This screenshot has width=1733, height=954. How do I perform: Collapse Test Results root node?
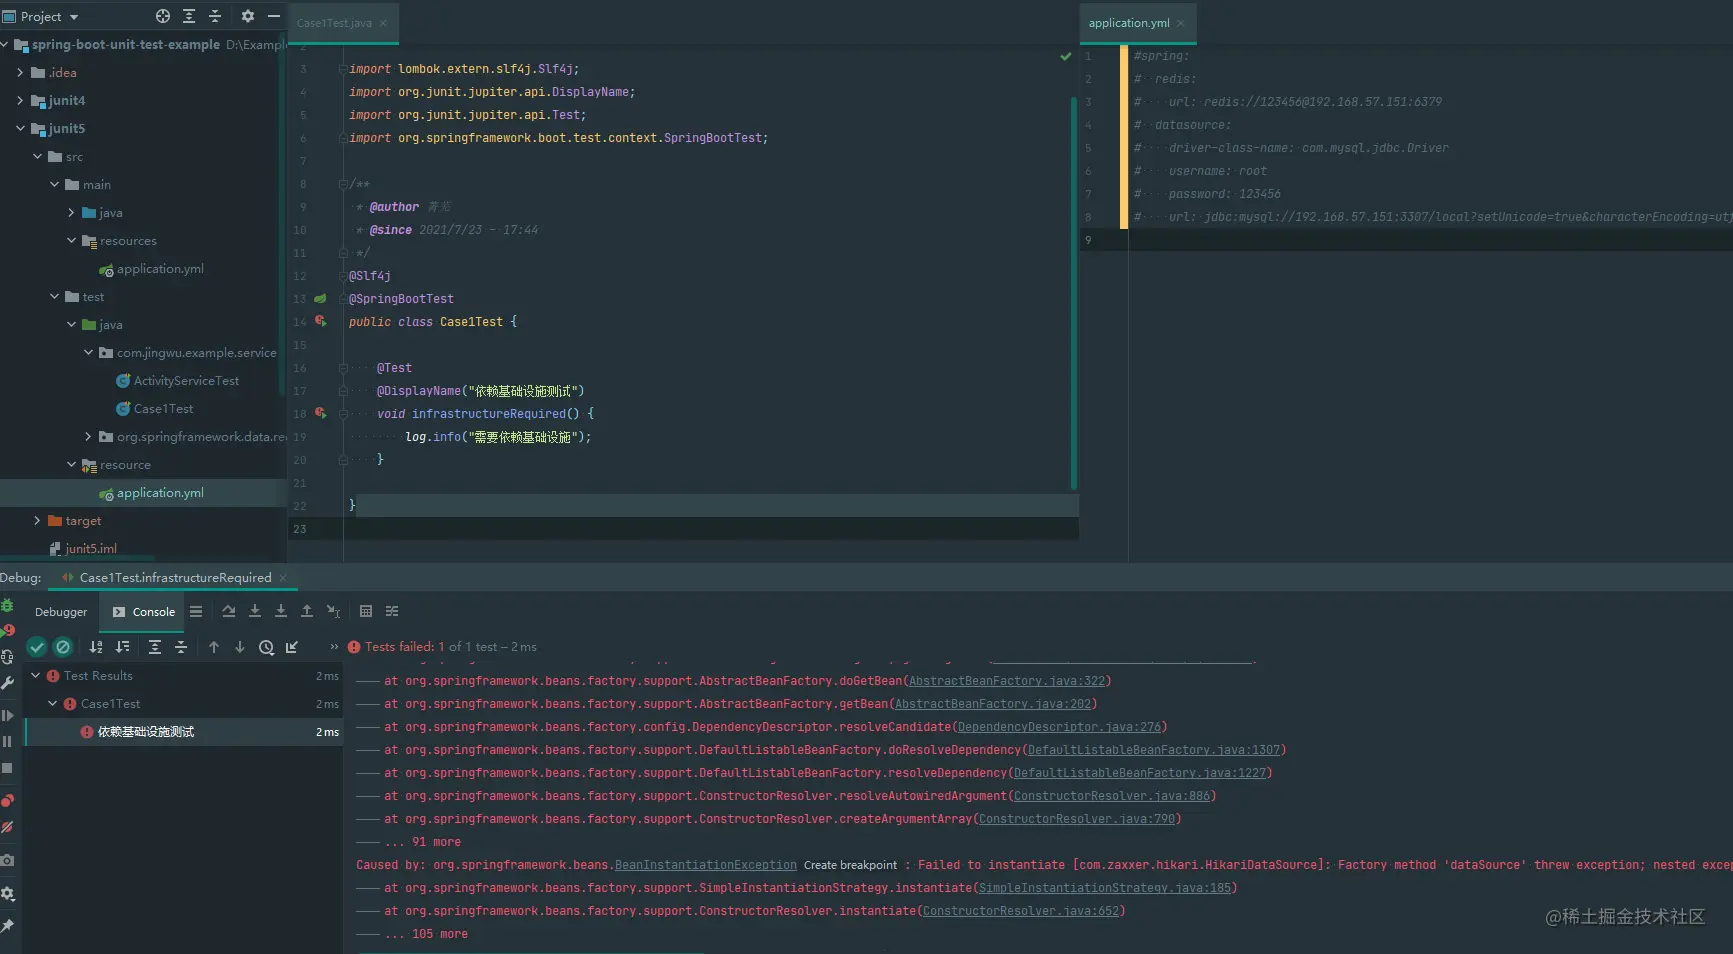[36, 675]
